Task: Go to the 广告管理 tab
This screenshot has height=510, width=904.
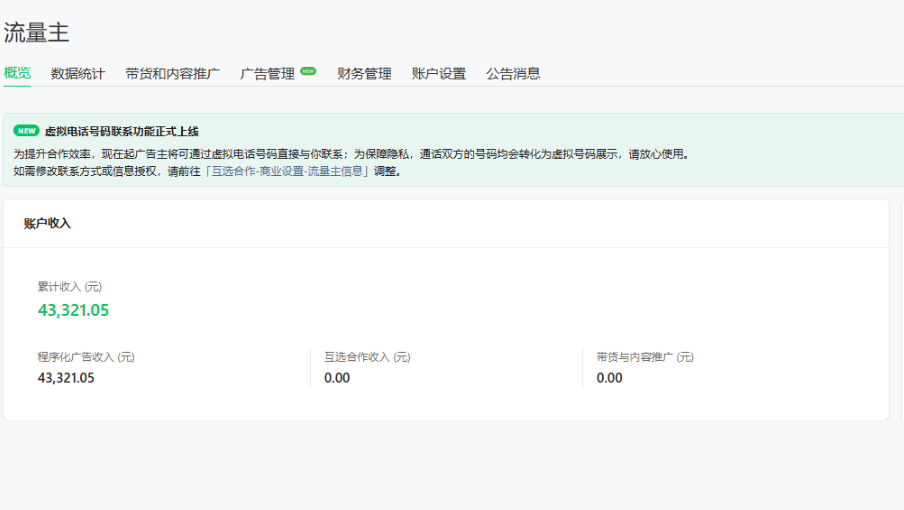Action: 267,73
